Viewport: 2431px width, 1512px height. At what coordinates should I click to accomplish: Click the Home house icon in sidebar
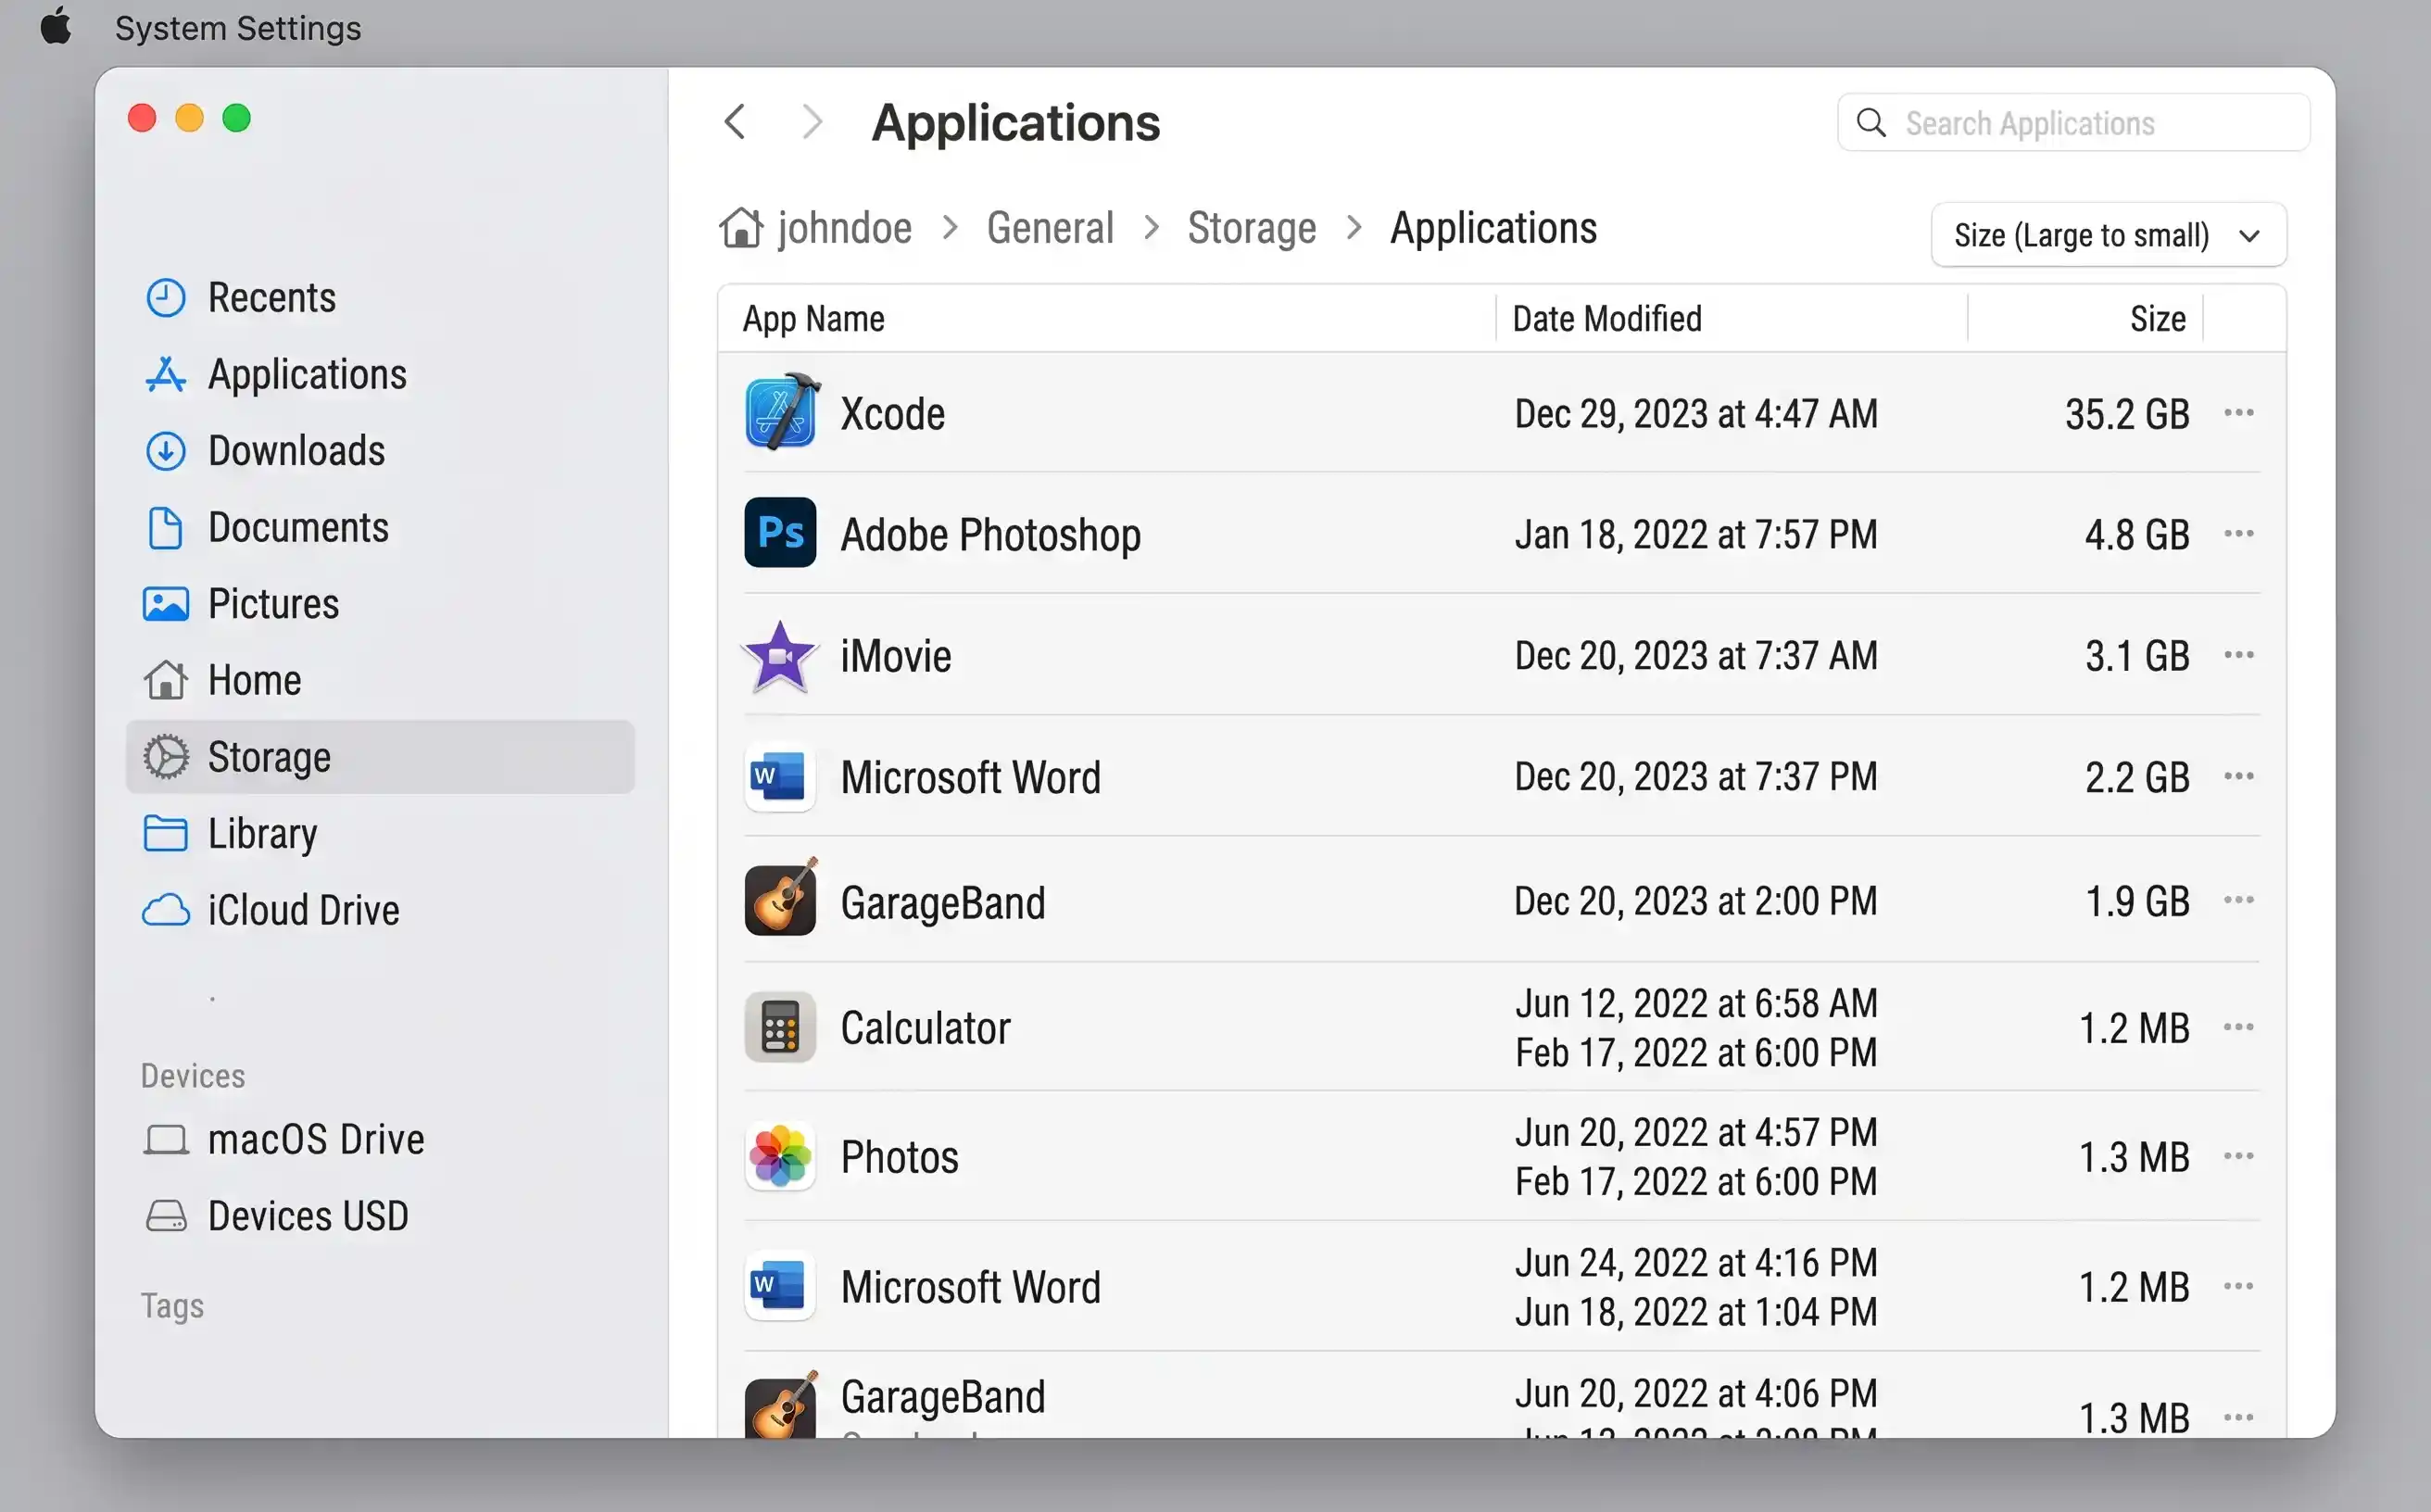point(166,680)
